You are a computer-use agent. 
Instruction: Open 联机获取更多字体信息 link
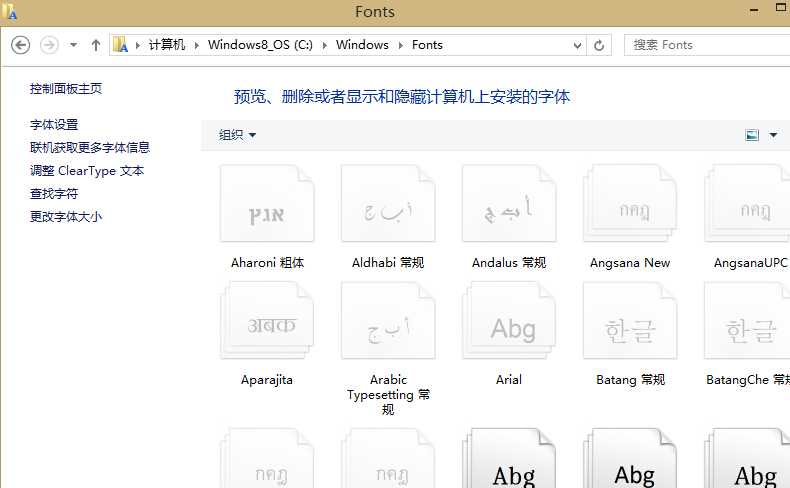coord(90,148)
